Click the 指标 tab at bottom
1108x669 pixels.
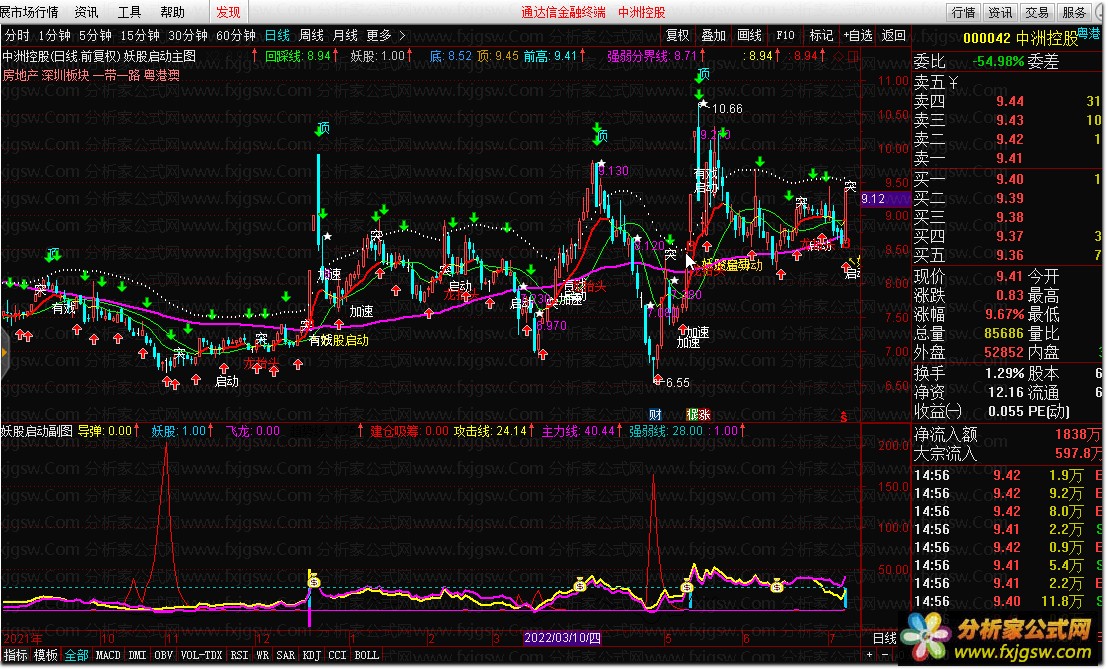(16, 656)
